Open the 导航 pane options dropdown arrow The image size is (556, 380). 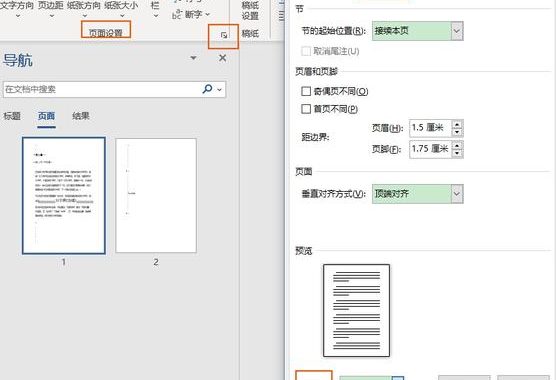tap(193, 58)
